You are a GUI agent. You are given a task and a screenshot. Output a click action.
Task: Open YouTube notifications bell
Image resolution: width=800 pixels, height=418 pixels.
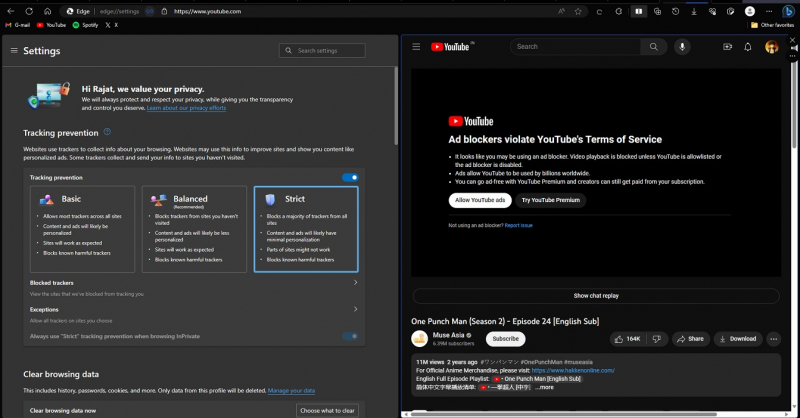747,47
